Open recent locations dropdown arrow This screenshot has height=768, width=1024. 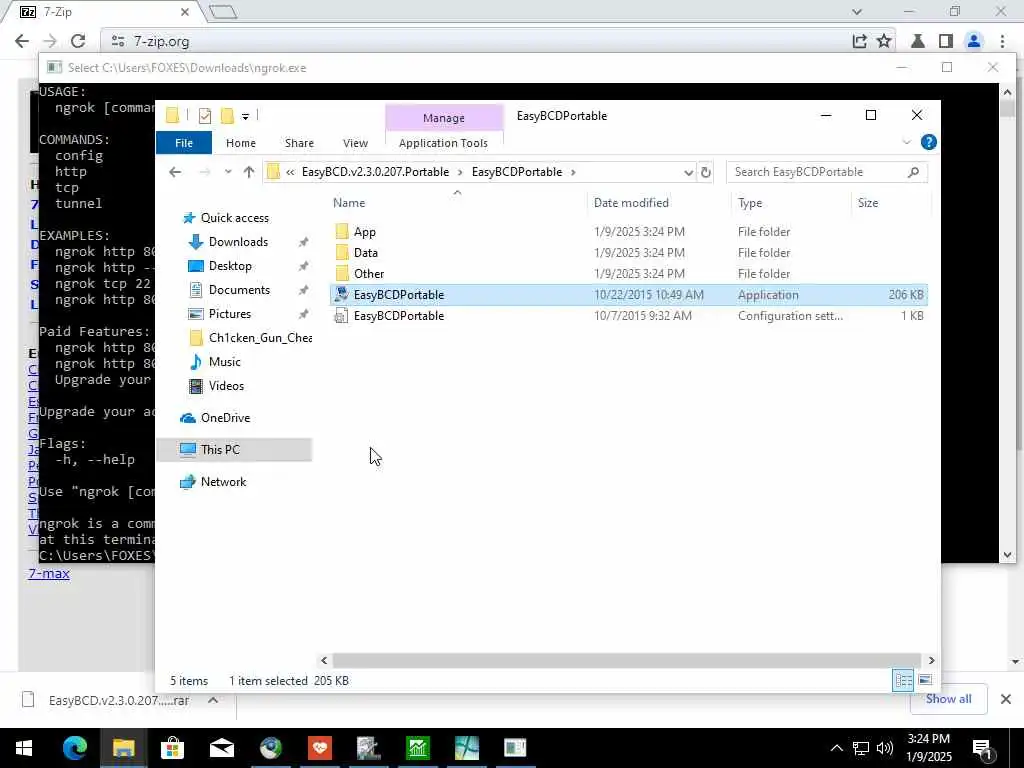point(228,172)
